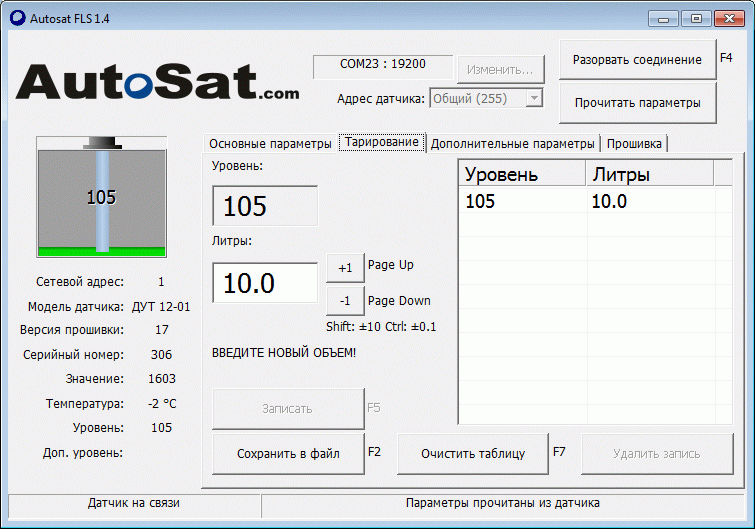This screenshot has width=755, height=529.
Task: Click the COM23 : 19200 port field
Action: tap(382, 65)
